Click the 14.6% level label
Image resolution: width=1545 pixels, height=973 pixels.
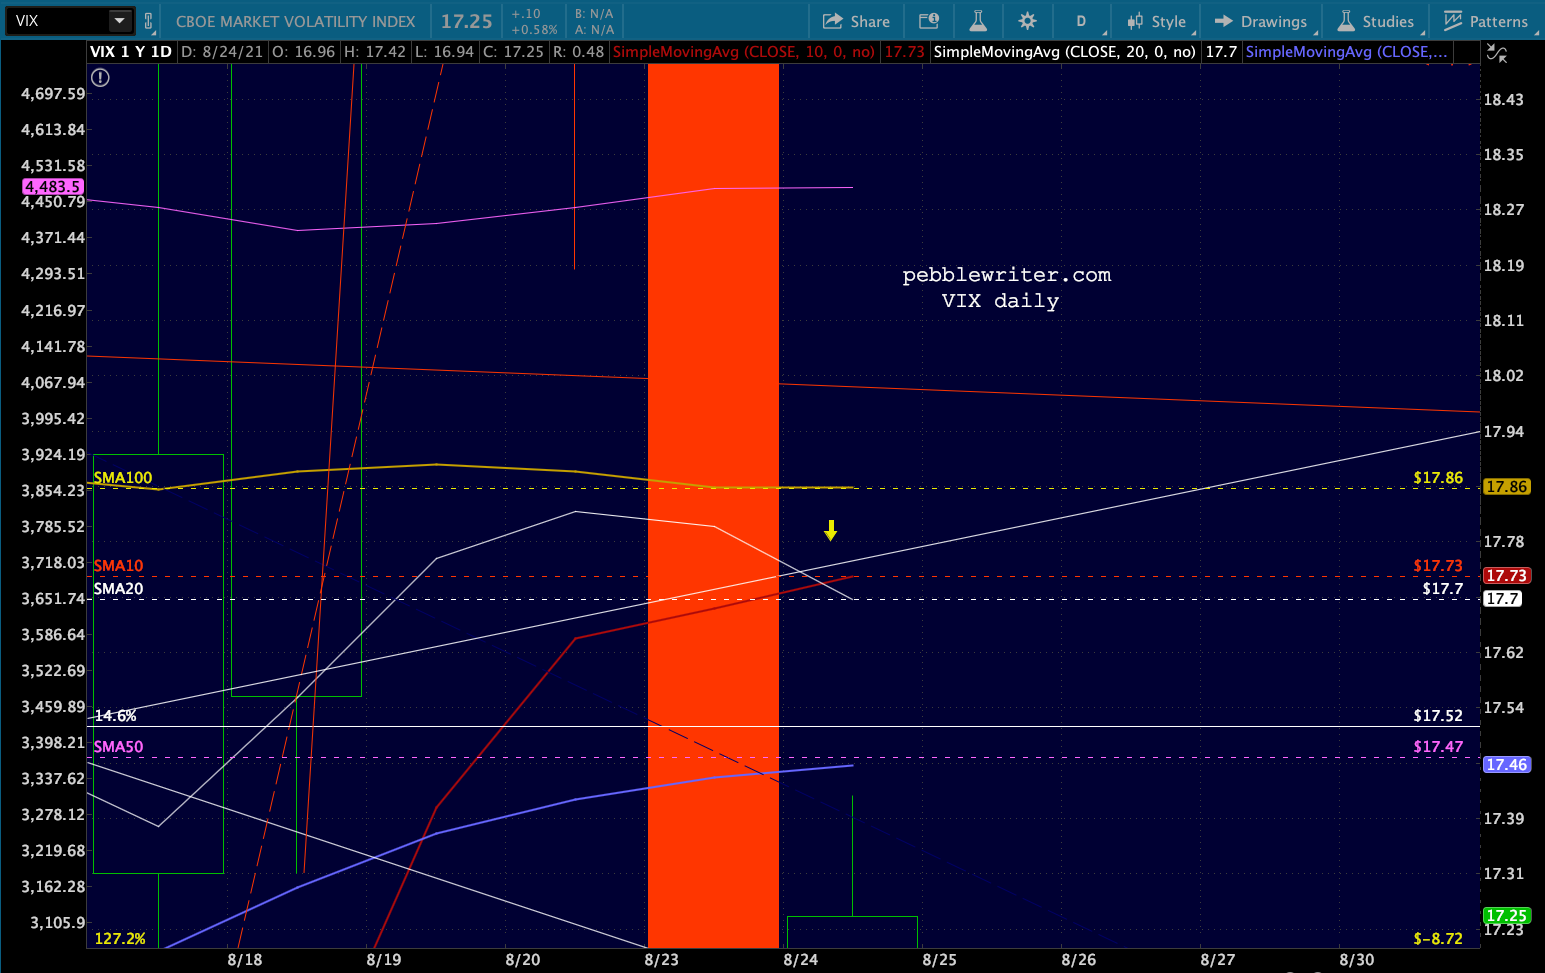click(115, 716)
